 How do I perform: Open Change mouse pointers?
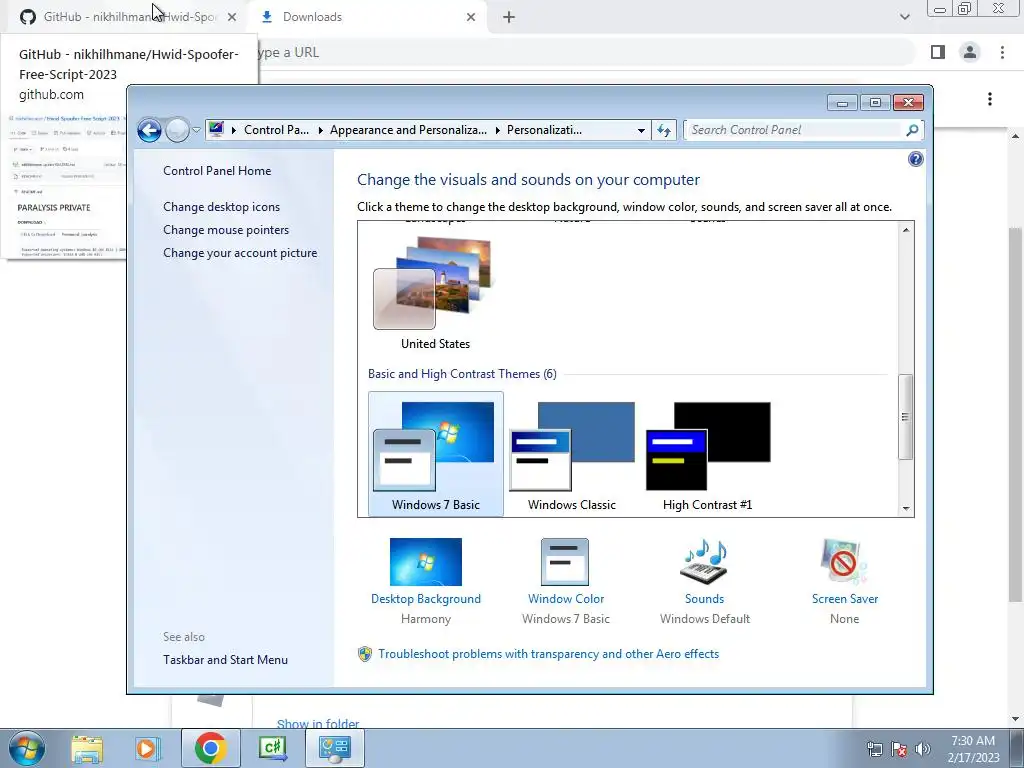point(226,230)
